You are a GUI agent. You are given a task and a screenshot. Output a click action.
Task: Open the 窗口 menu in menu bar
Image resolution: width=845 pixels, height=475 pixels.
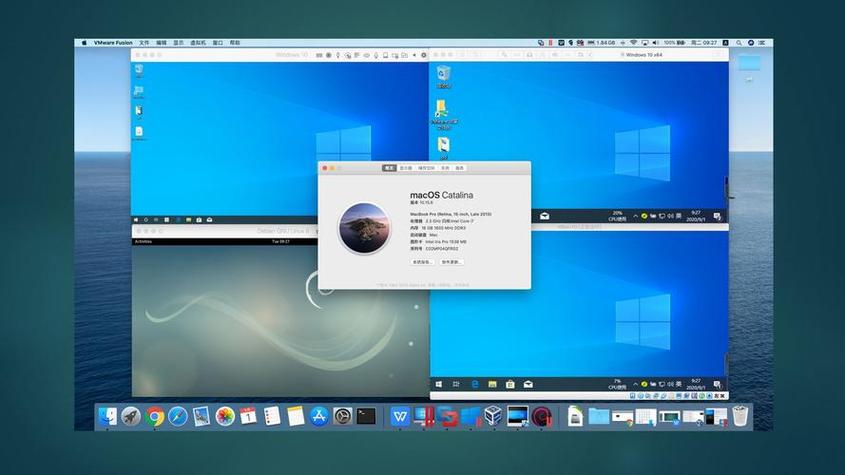click(x=218, y=43)
